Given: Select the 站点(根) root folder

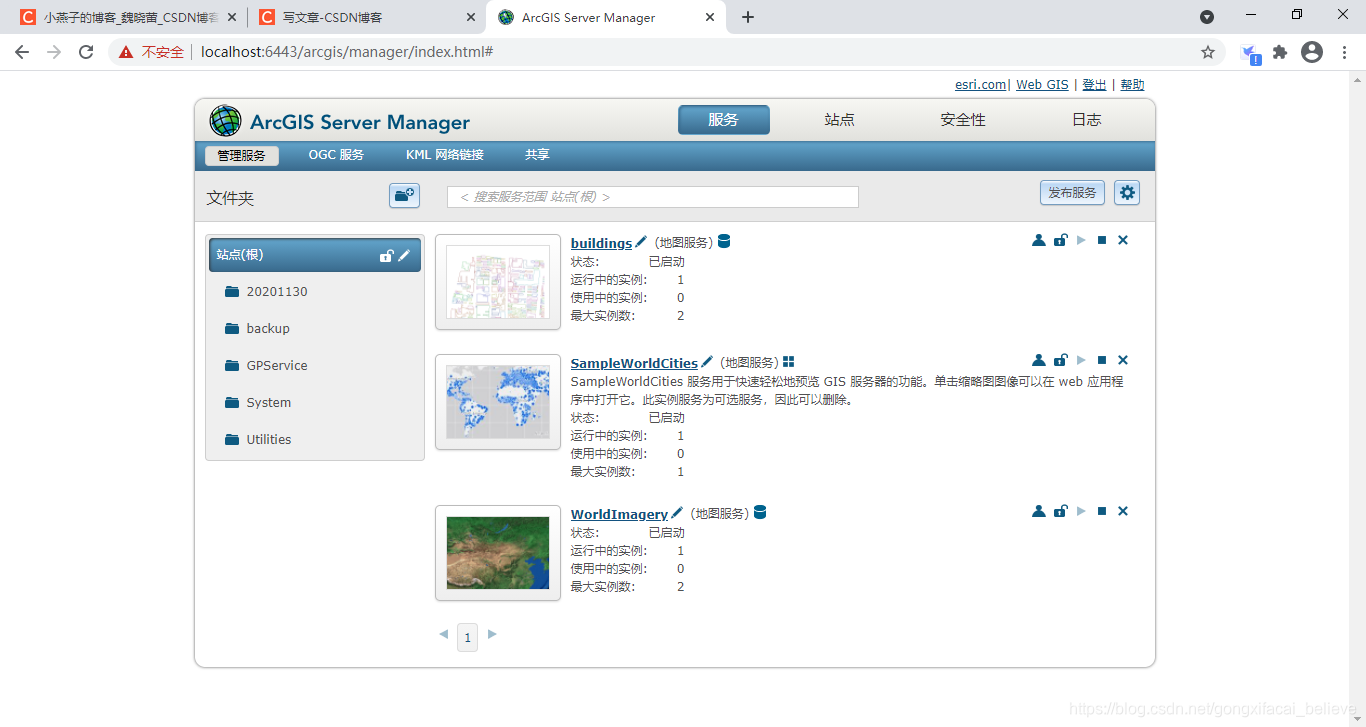Looking at the screenshot, I should (x=315, y=255).
